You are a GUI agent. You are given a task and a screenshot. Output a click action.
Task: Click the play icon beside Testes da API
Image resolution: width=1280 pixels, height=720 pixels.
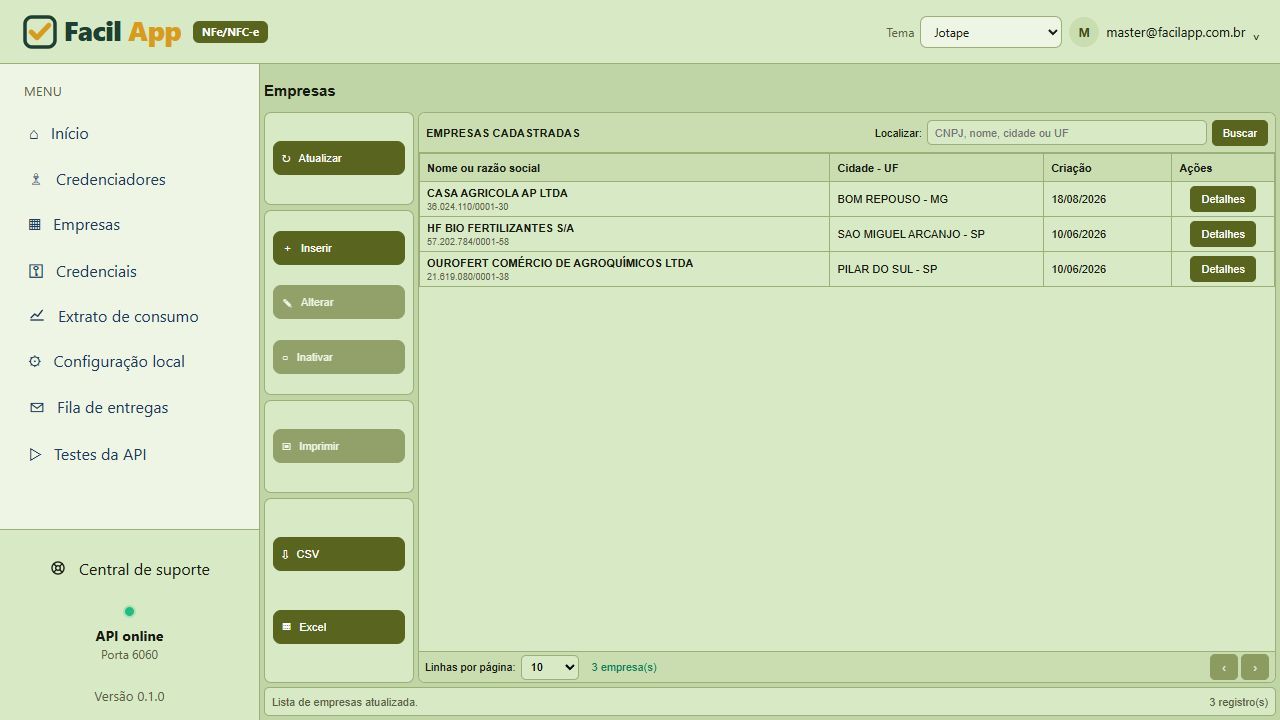(x=35, y=455)
